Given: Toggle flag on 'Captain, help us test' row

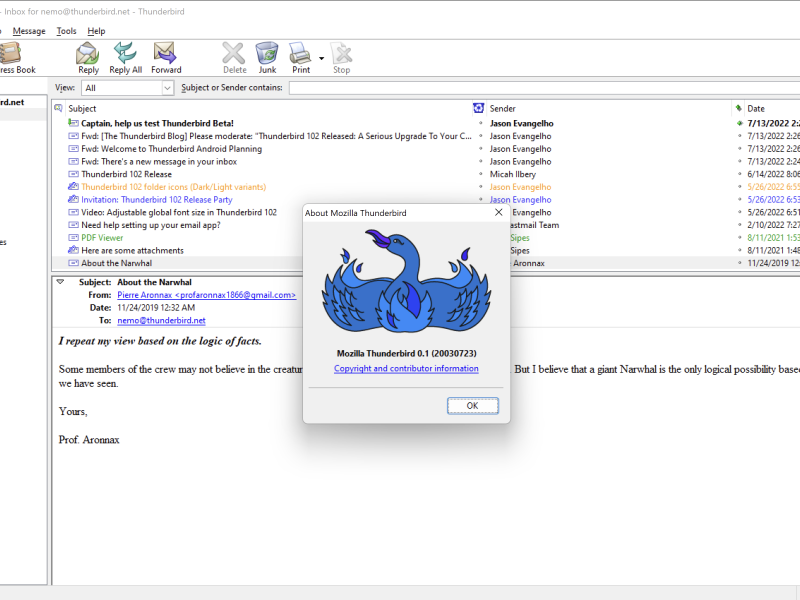Looking at the screenshot, I should coord(739,123).
